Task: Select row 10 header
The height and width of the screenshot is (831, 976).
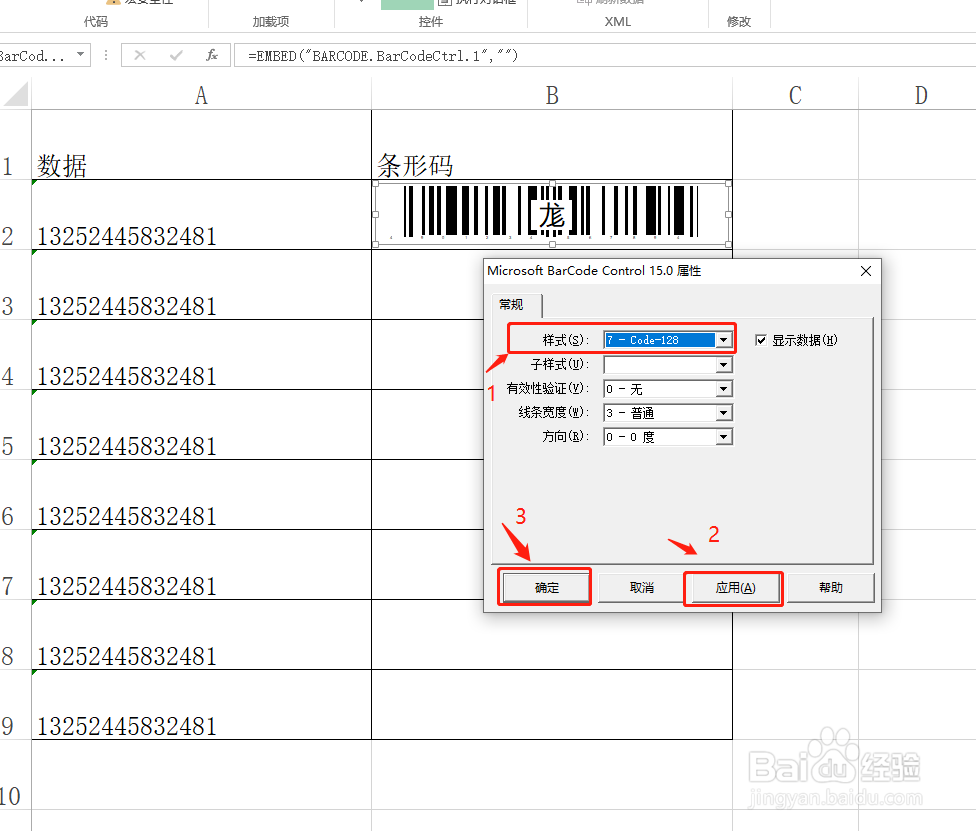Action: 15,775
